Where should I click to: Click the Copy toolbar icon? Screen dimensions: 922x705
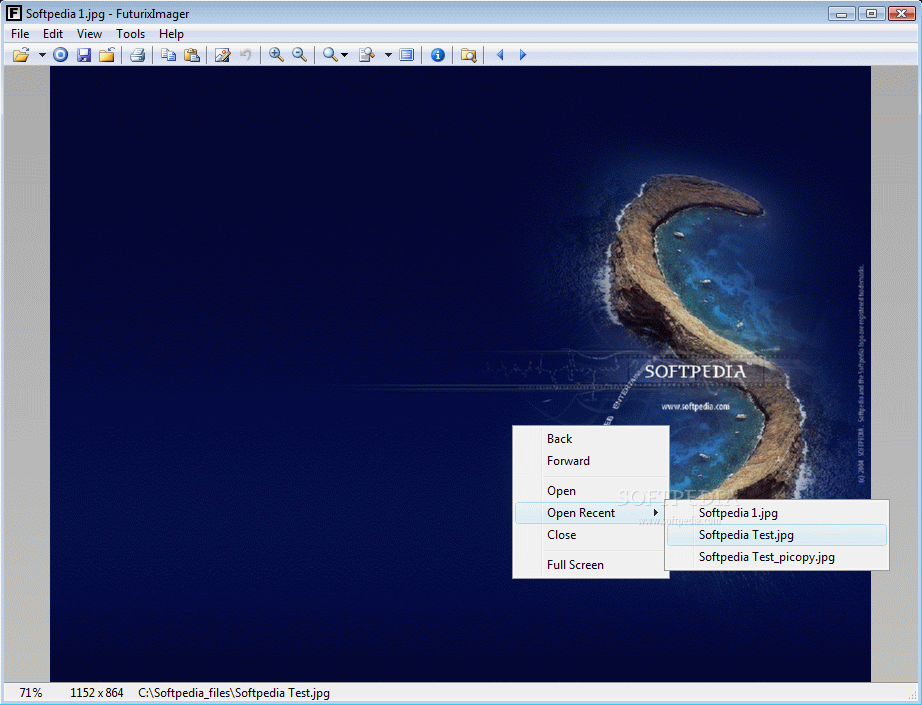169,55
